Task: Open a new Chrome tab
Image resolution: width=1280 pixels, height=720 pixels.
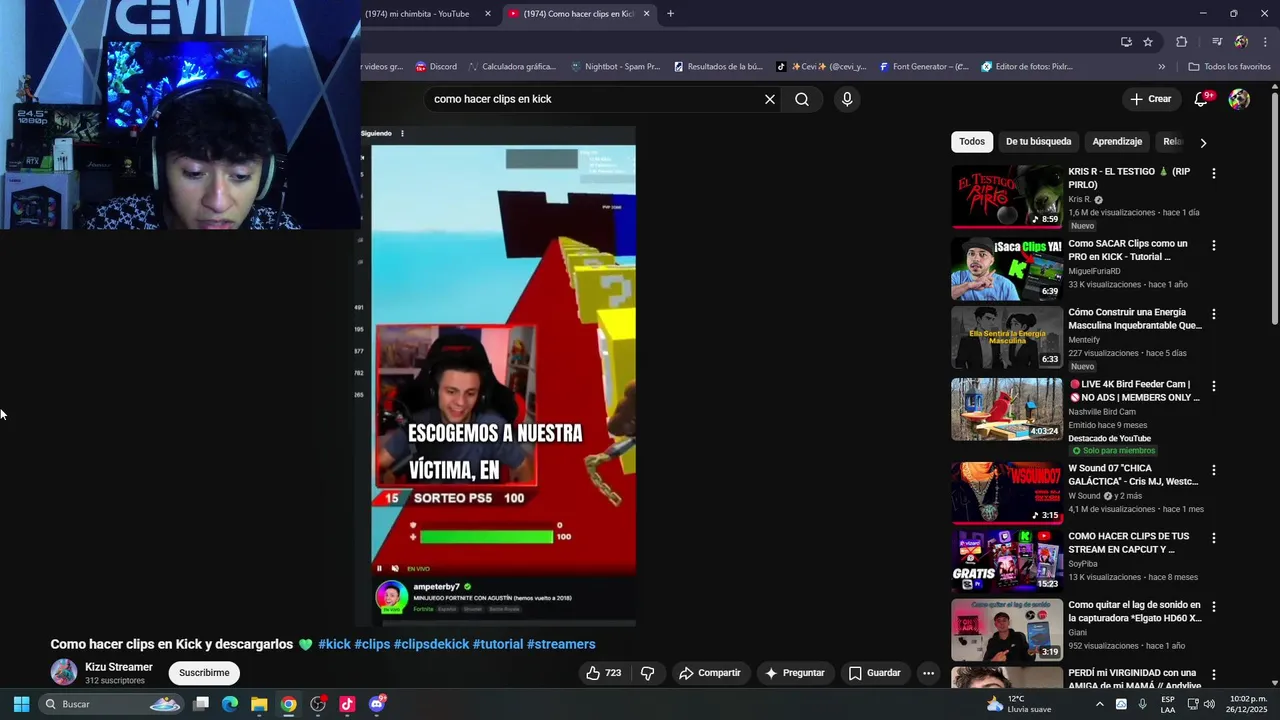Action: (670, 14)
